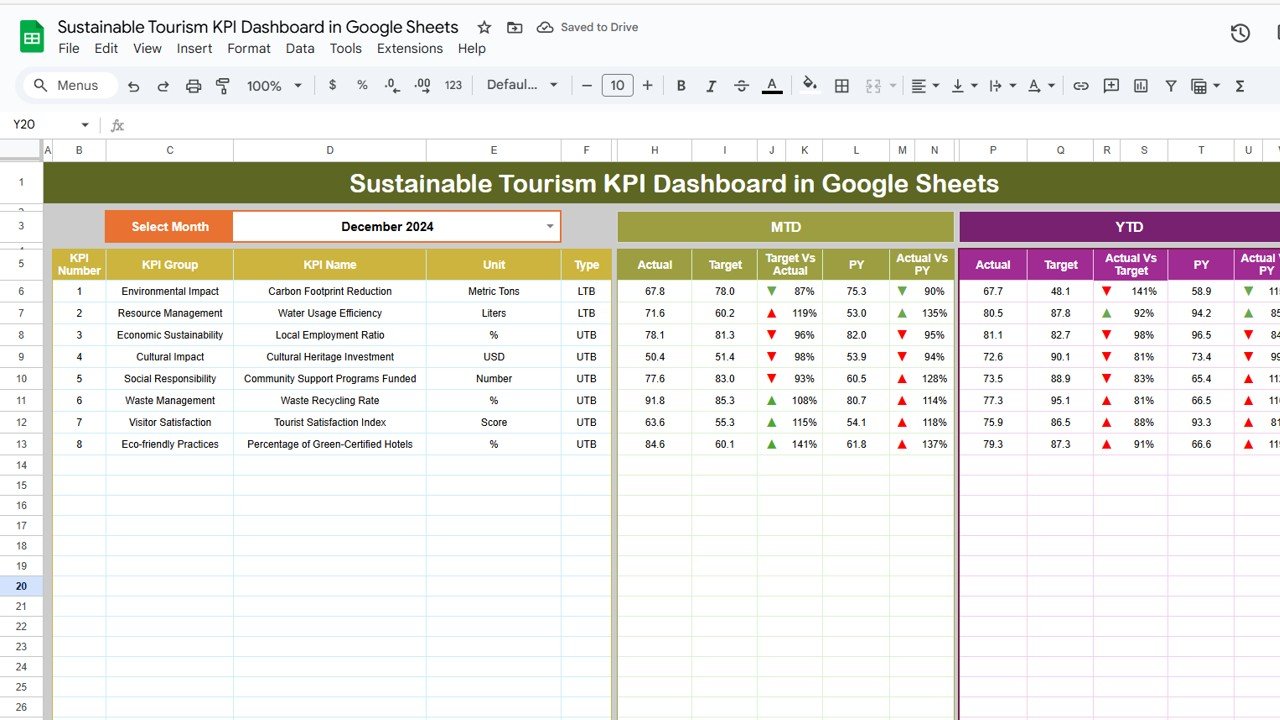Open the table views dropdown

(1205, 86)
